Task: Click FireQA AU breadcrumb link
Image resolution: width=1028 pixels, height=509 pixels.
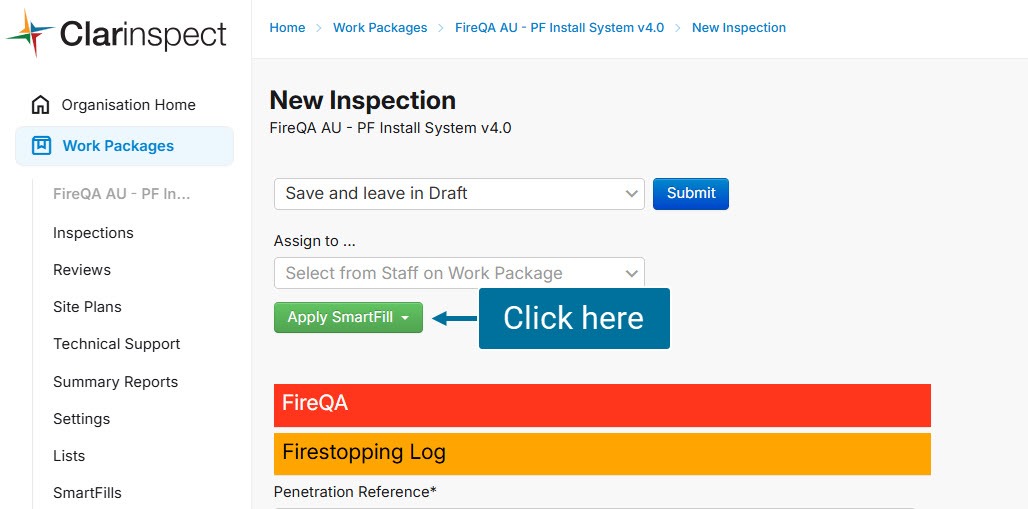Action: [559, 28]
